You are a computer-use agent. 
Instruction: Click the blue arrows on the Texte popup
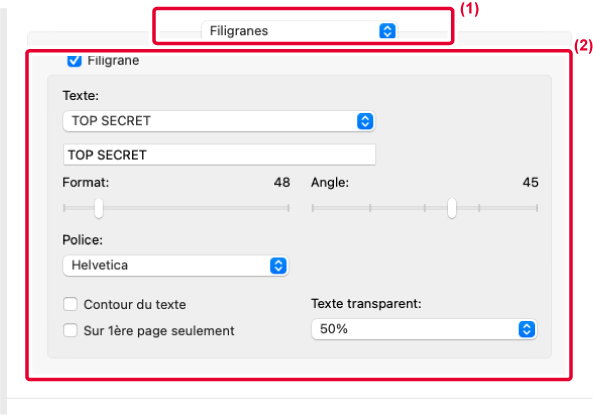click(365, 121)
